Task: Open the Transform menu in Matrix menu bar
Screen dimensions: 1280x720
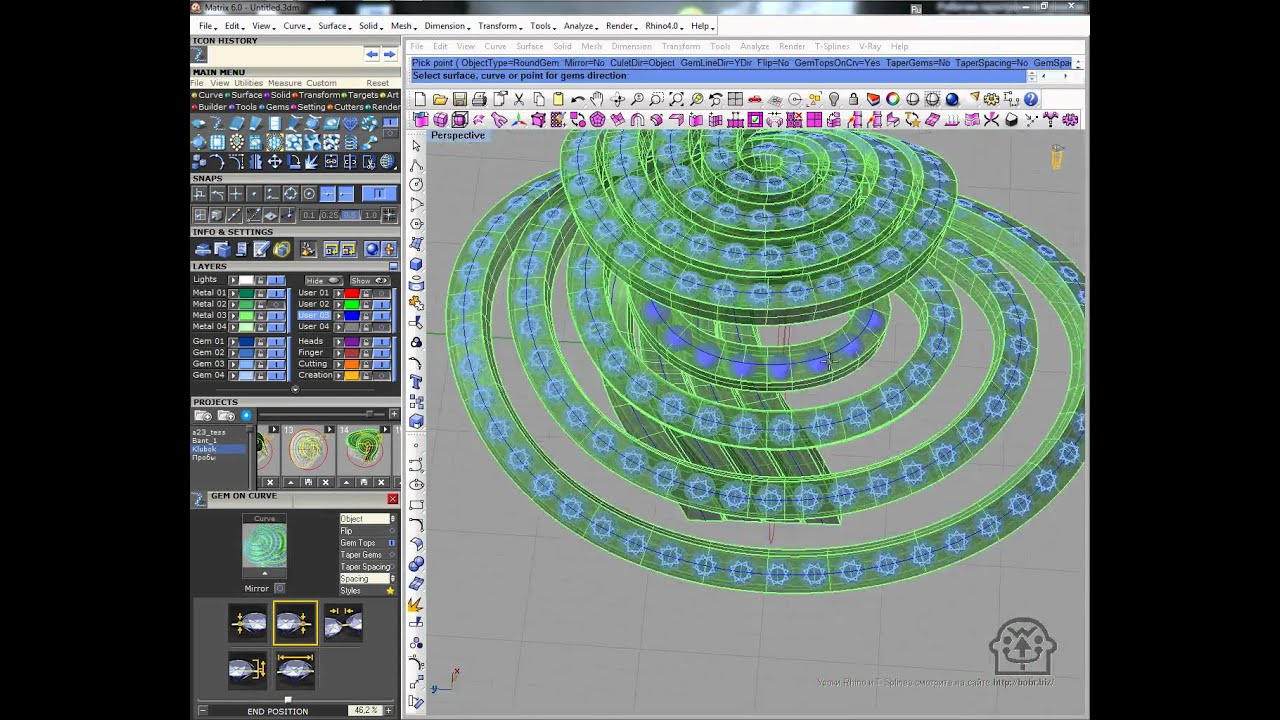Action: [497, 26]
